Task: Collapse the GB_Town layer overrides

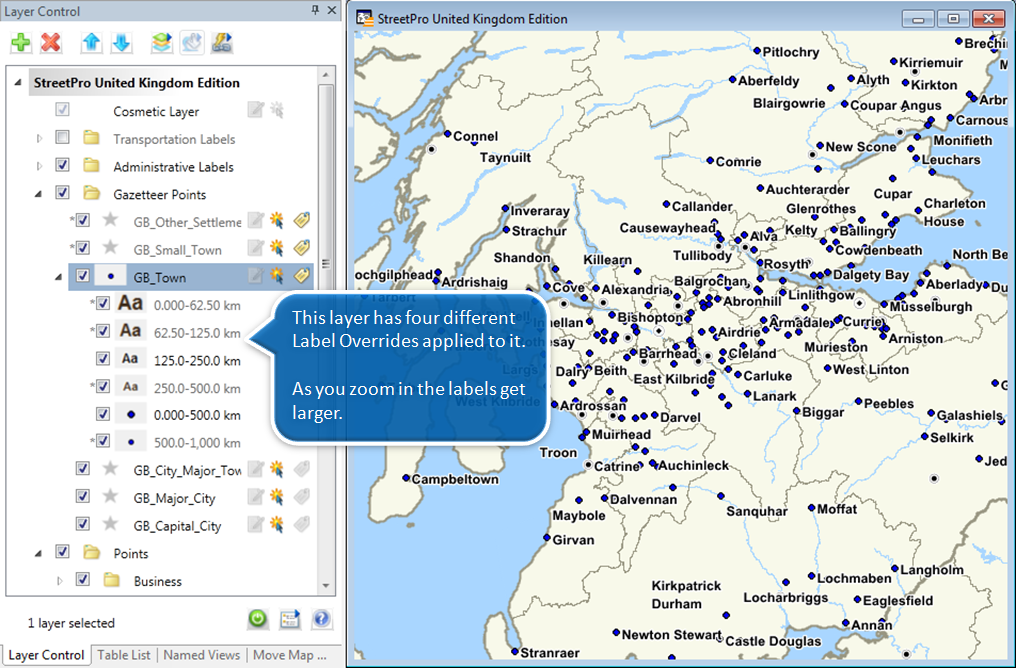Action: pos(58,277)
